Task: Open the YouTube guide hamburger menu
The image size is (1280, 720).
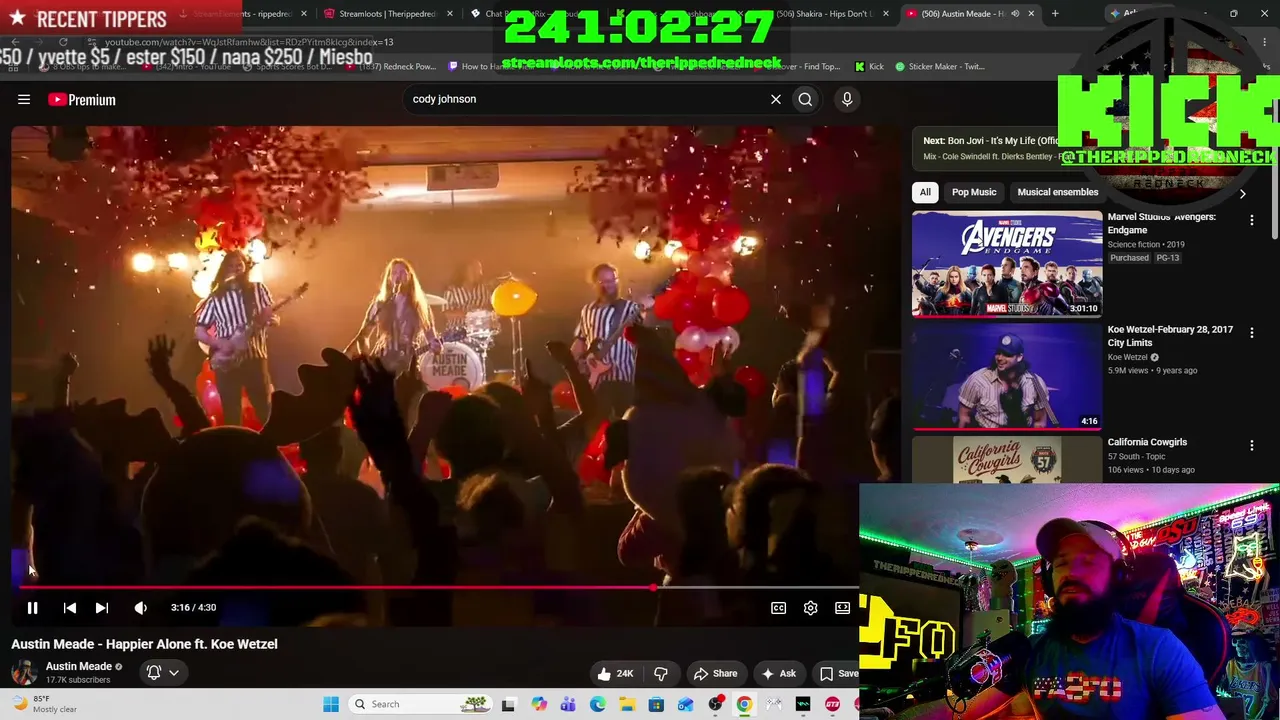Action: (x=24, y=99)
